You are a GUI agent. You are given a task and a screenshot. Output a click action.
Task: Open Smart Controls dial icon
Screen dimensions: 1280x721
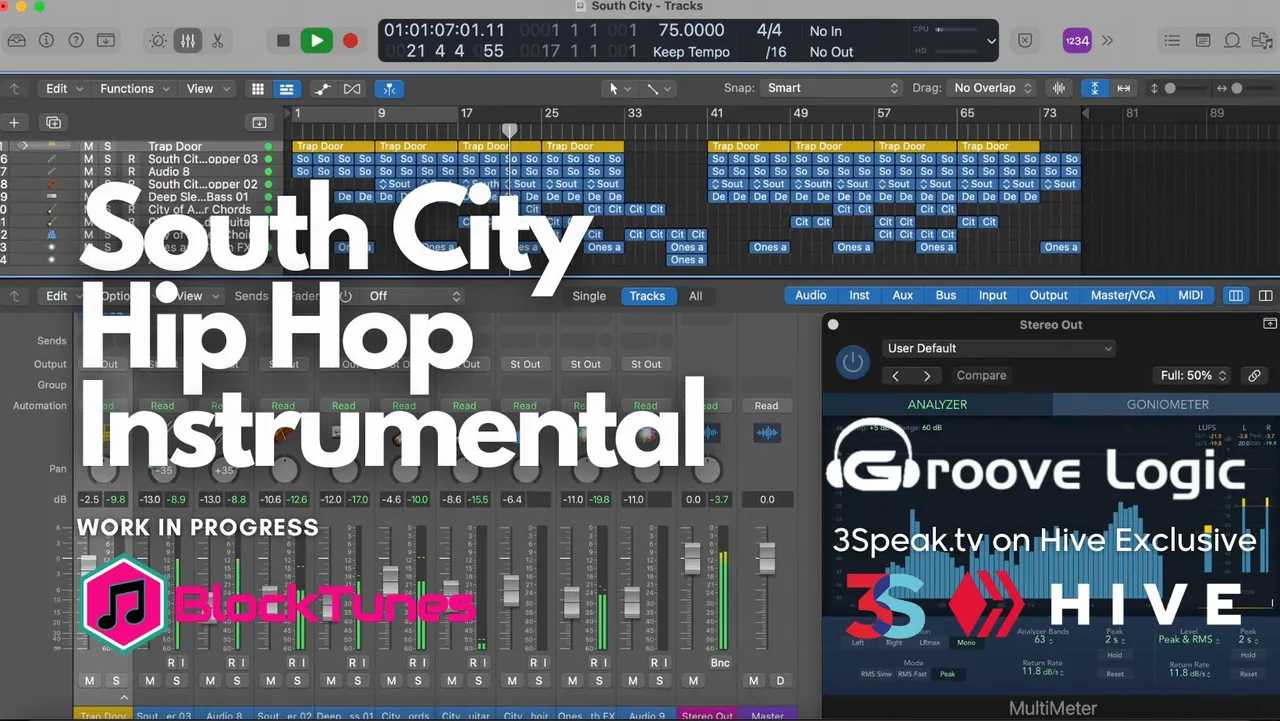(158, 41)
